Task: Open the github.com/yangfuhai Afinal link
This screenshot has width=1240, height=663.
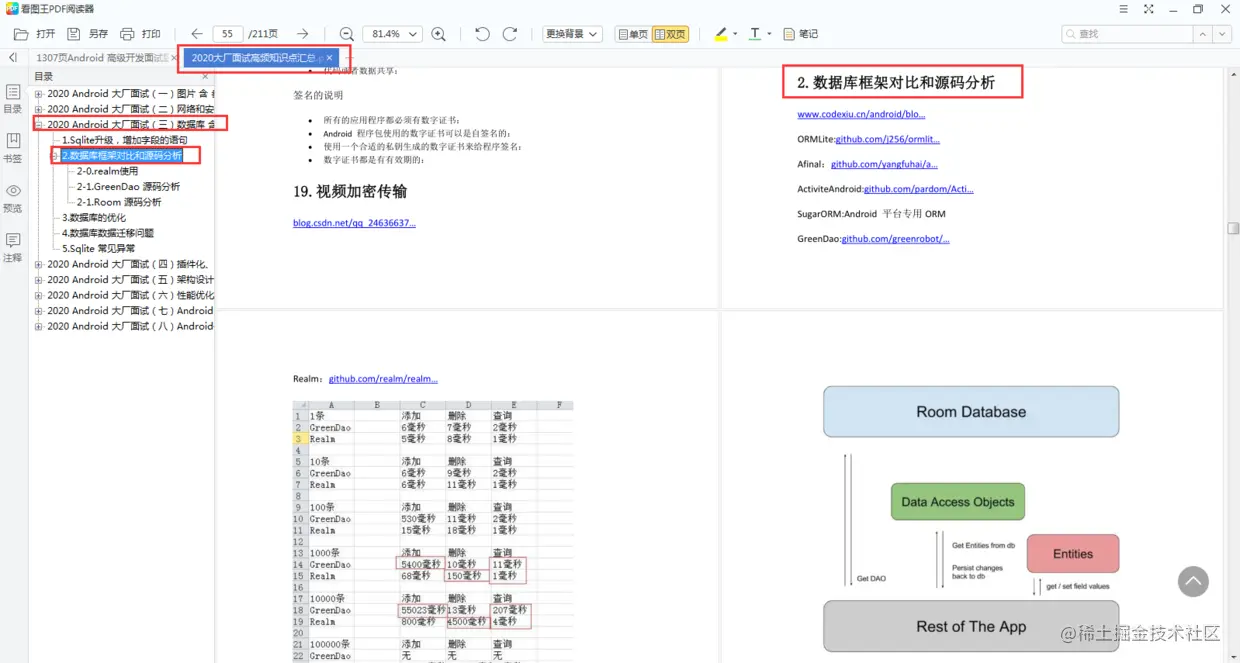Action: click(x=884, y=164)
